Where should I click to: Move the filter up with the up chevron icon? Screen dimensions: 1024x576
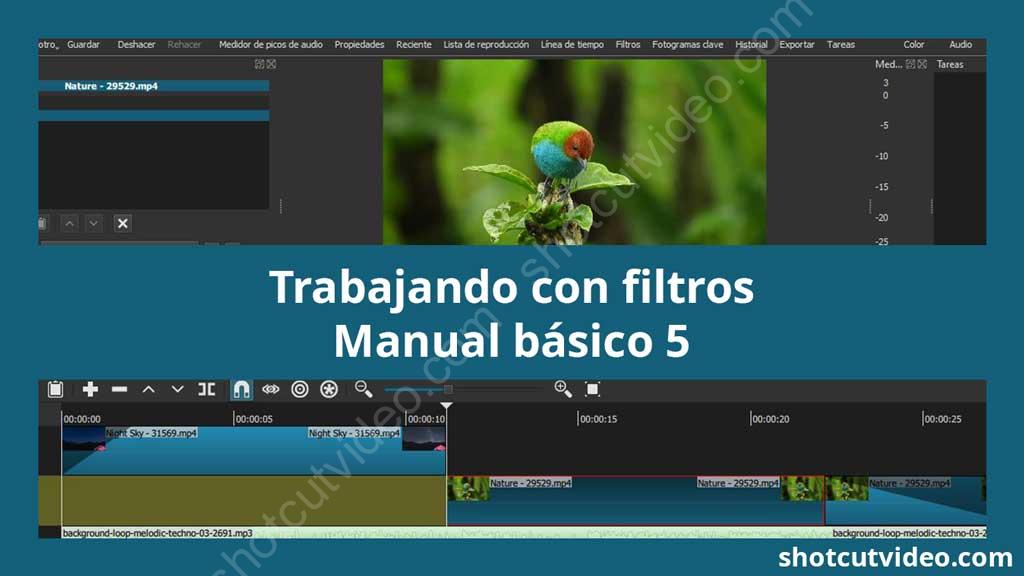click(x=70, y=222)
